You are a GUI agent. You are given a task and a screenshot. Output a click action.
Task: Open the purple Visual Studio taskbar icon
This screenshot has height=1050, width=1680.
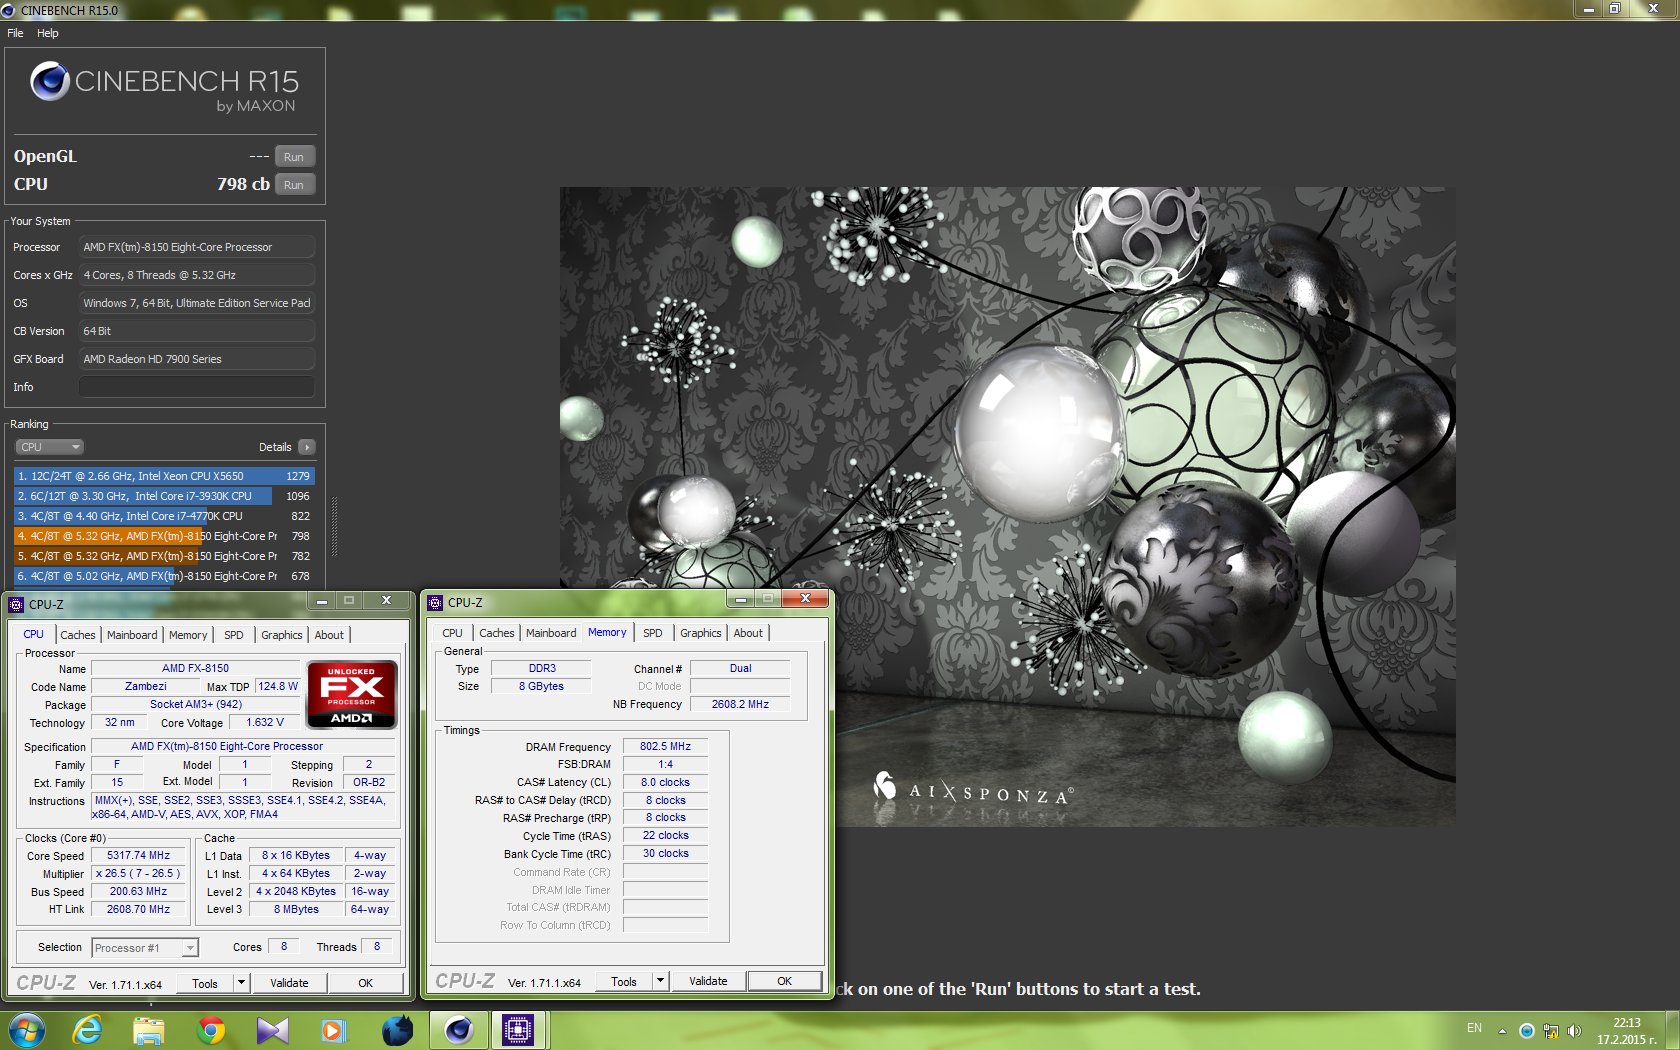pos(272,1030)
